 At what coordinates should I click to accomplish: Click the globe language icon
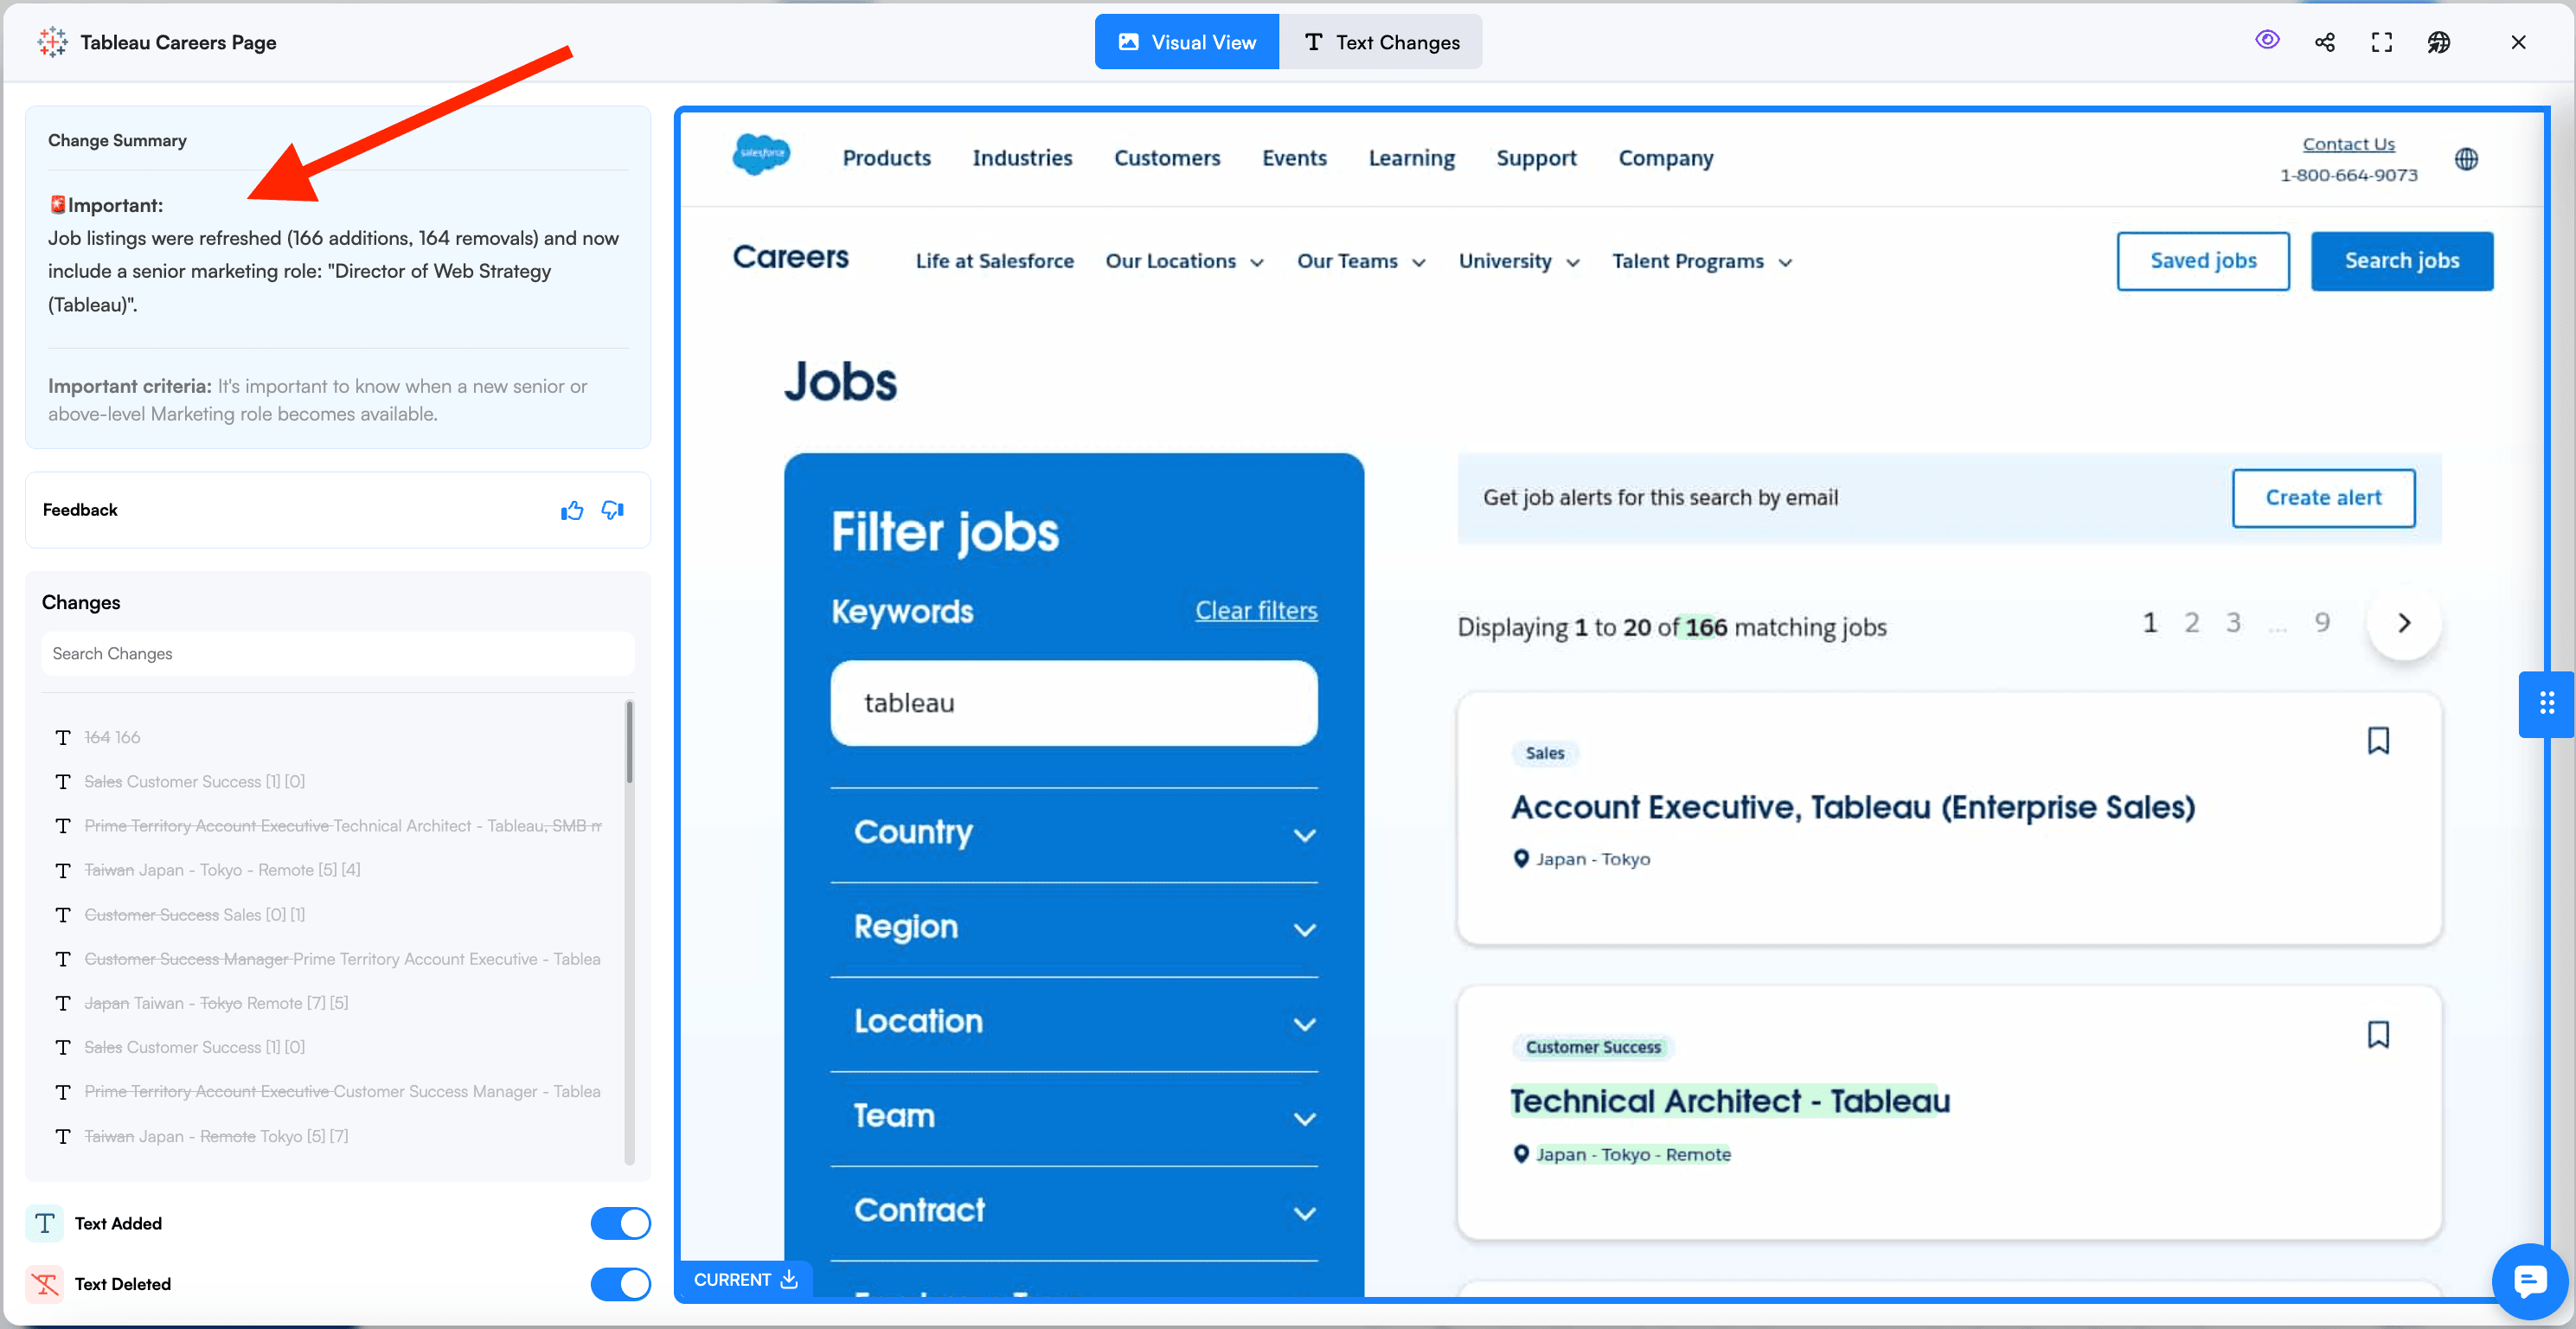click(2466, 159)
